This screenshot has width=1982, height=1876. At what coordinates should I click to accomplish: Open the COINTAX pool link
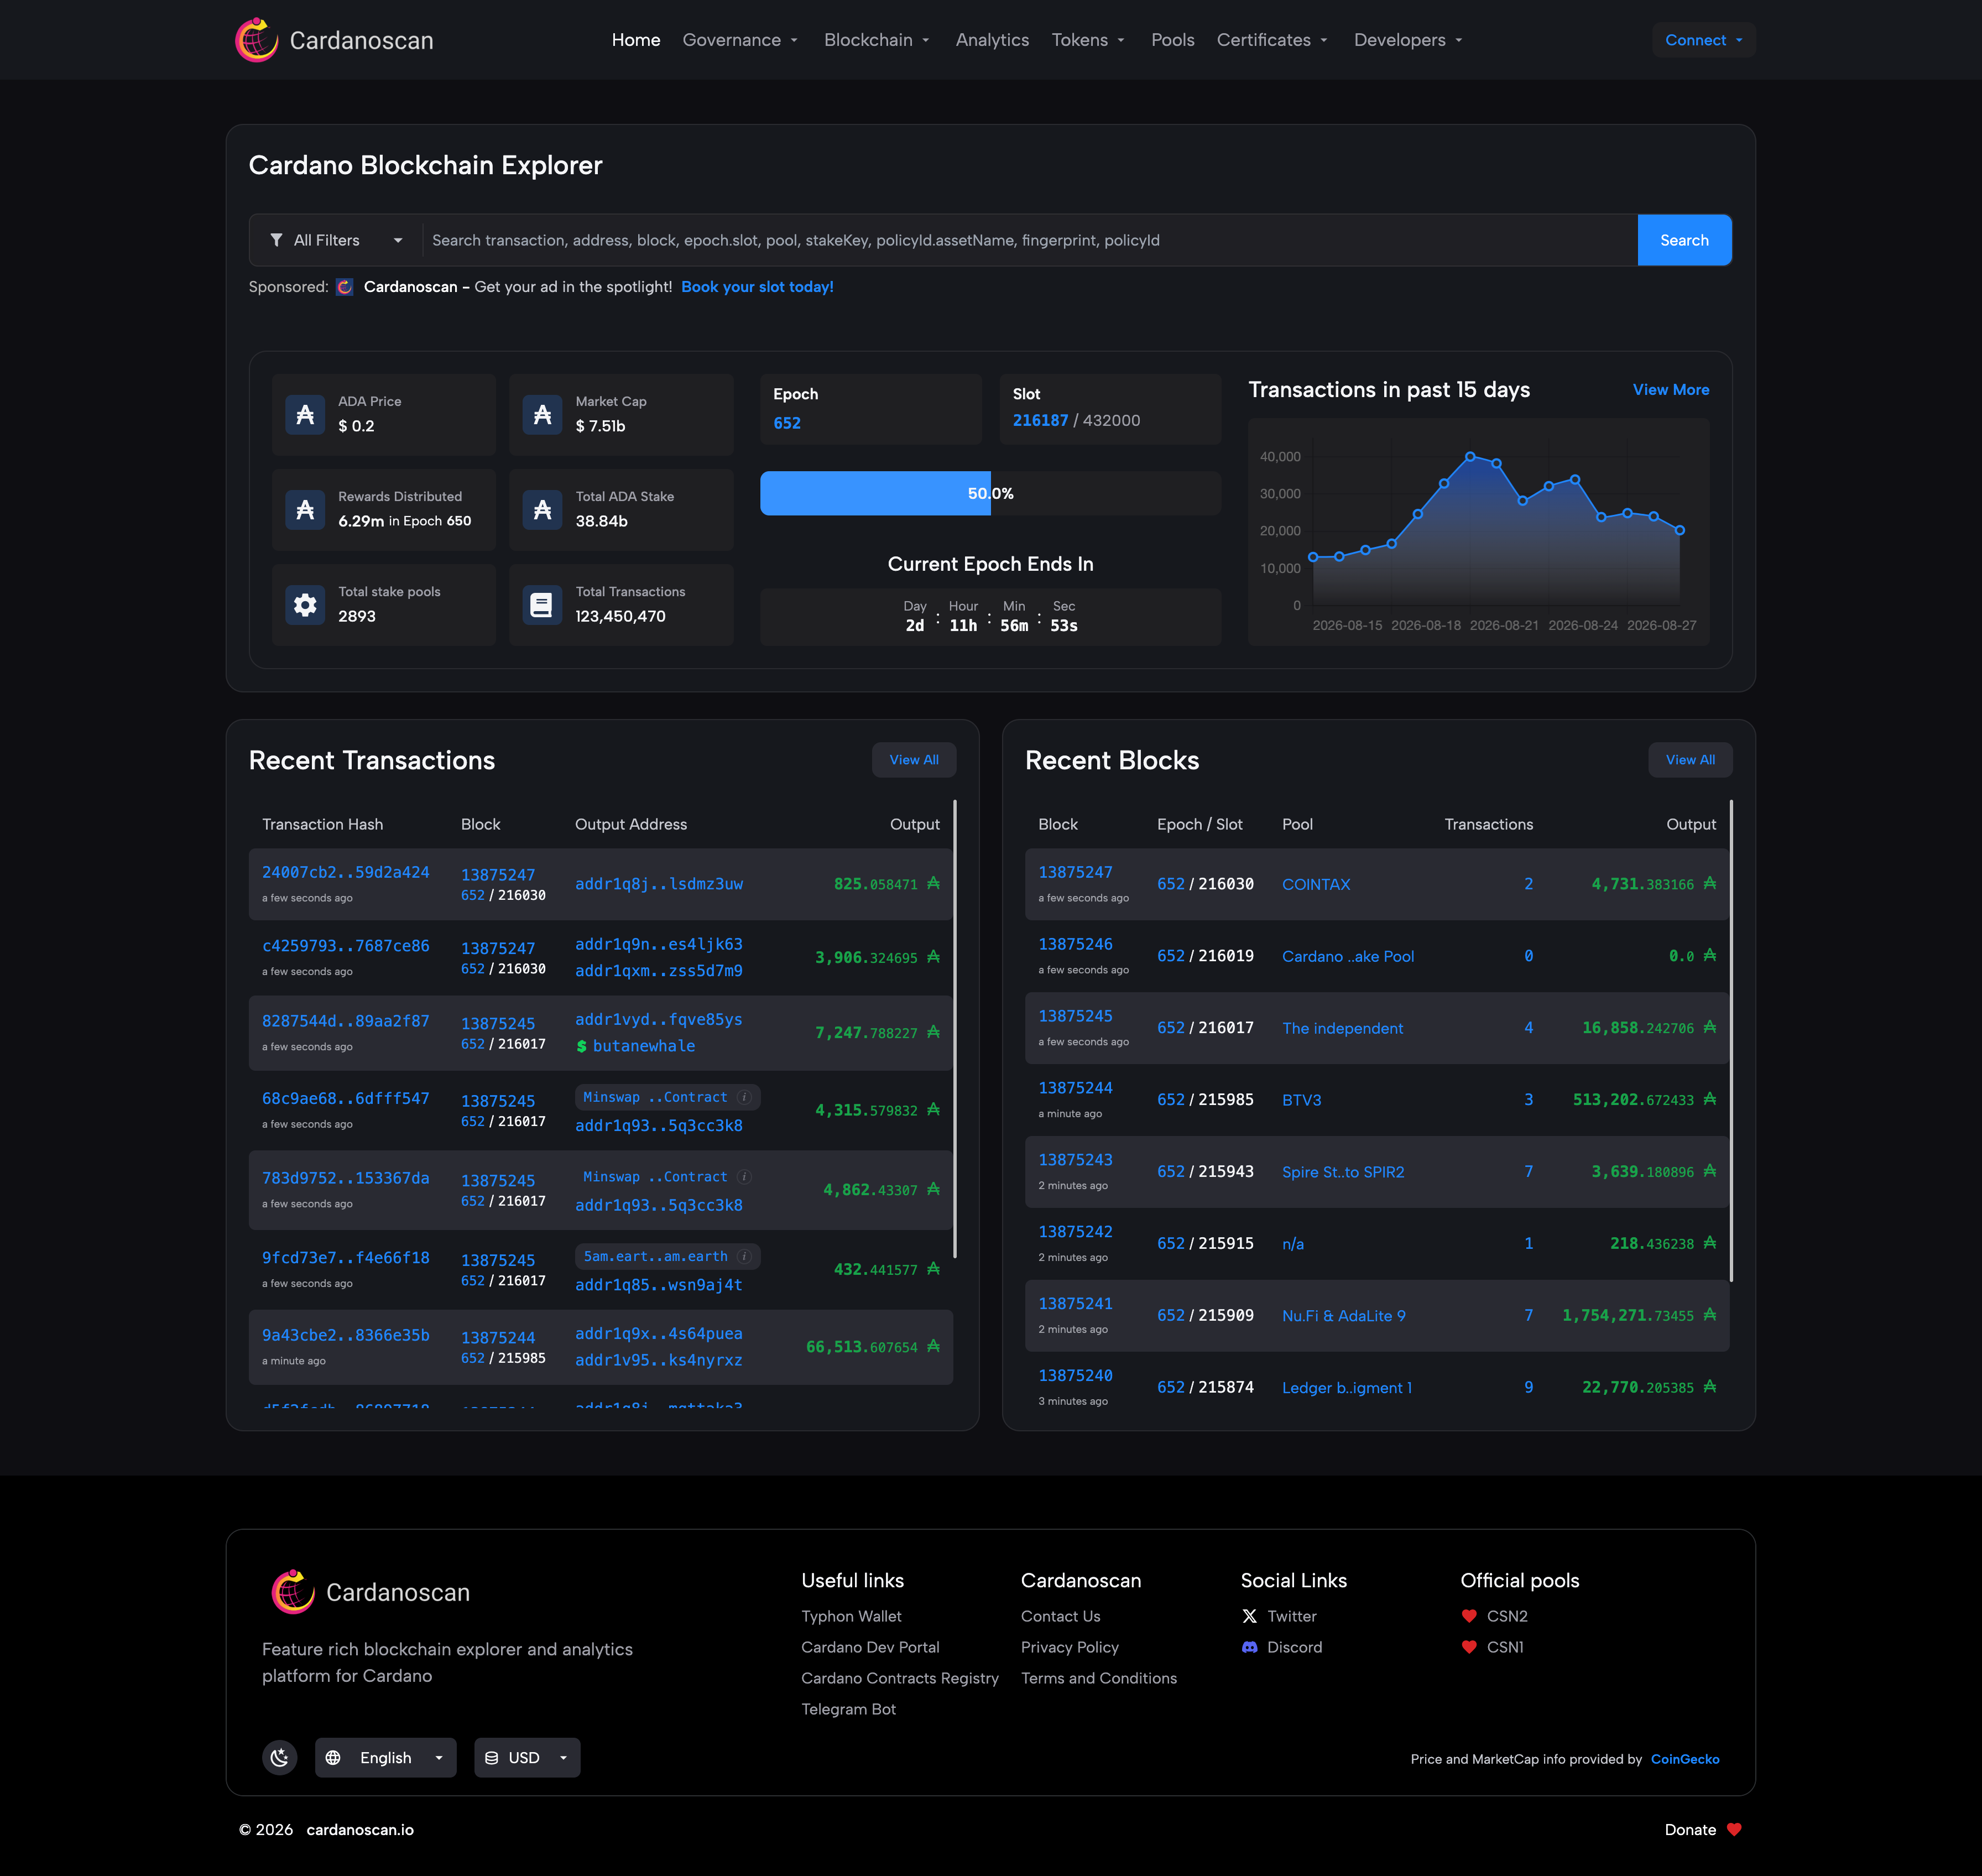[x=1316, y=884]
